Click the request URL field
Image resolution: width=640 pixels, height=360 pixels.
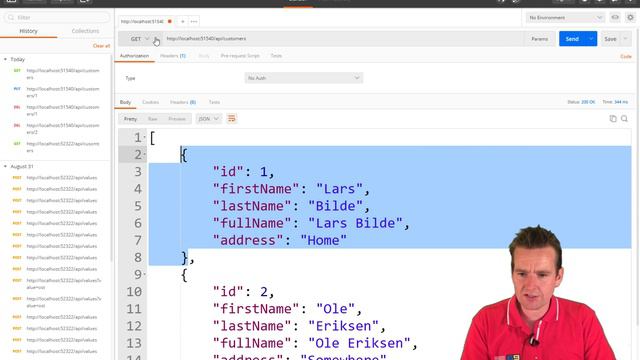coord(343,39)
